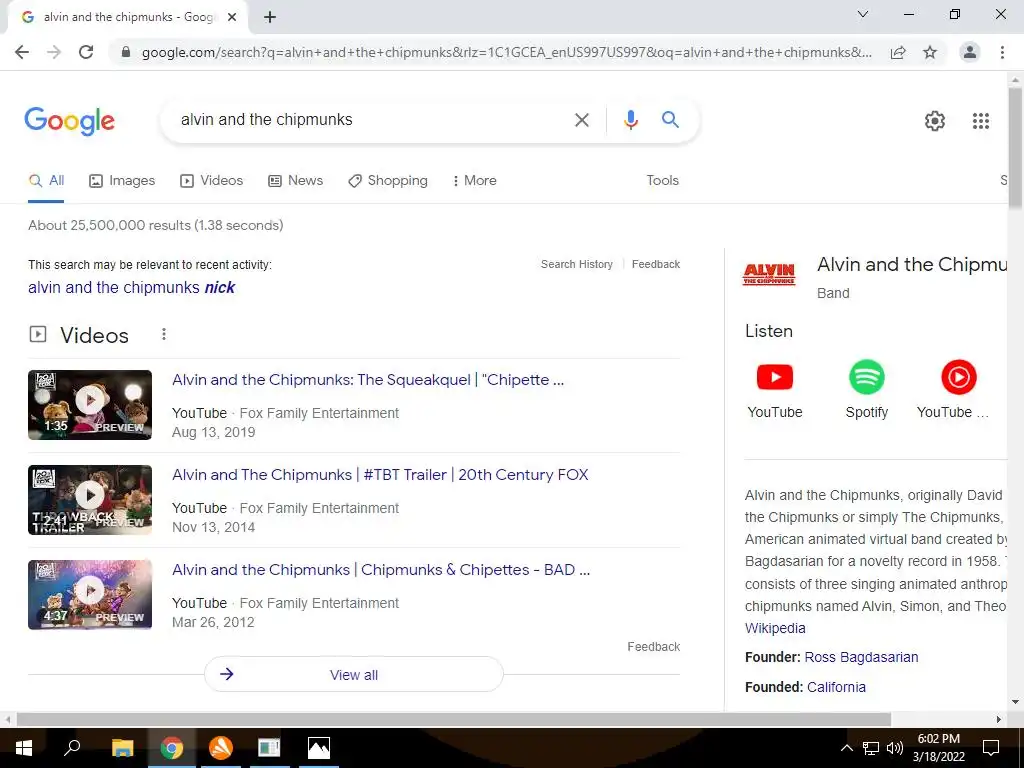Open the Tools filter button

pos(662,181)
